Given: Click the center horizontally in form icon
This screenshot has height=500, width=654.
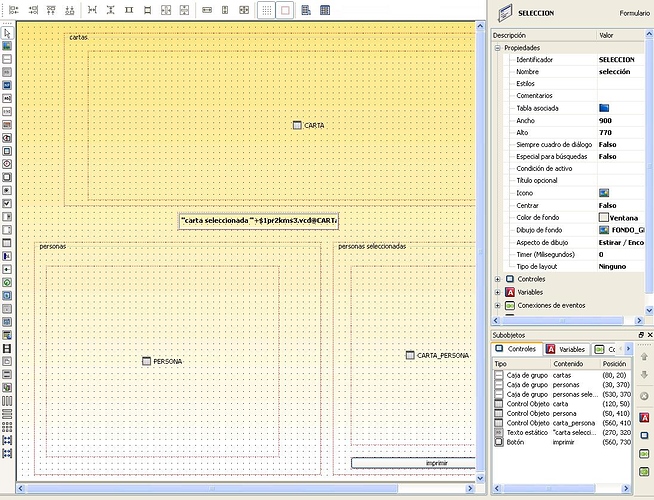Looking at the screenshot, I should click(166, 10).
